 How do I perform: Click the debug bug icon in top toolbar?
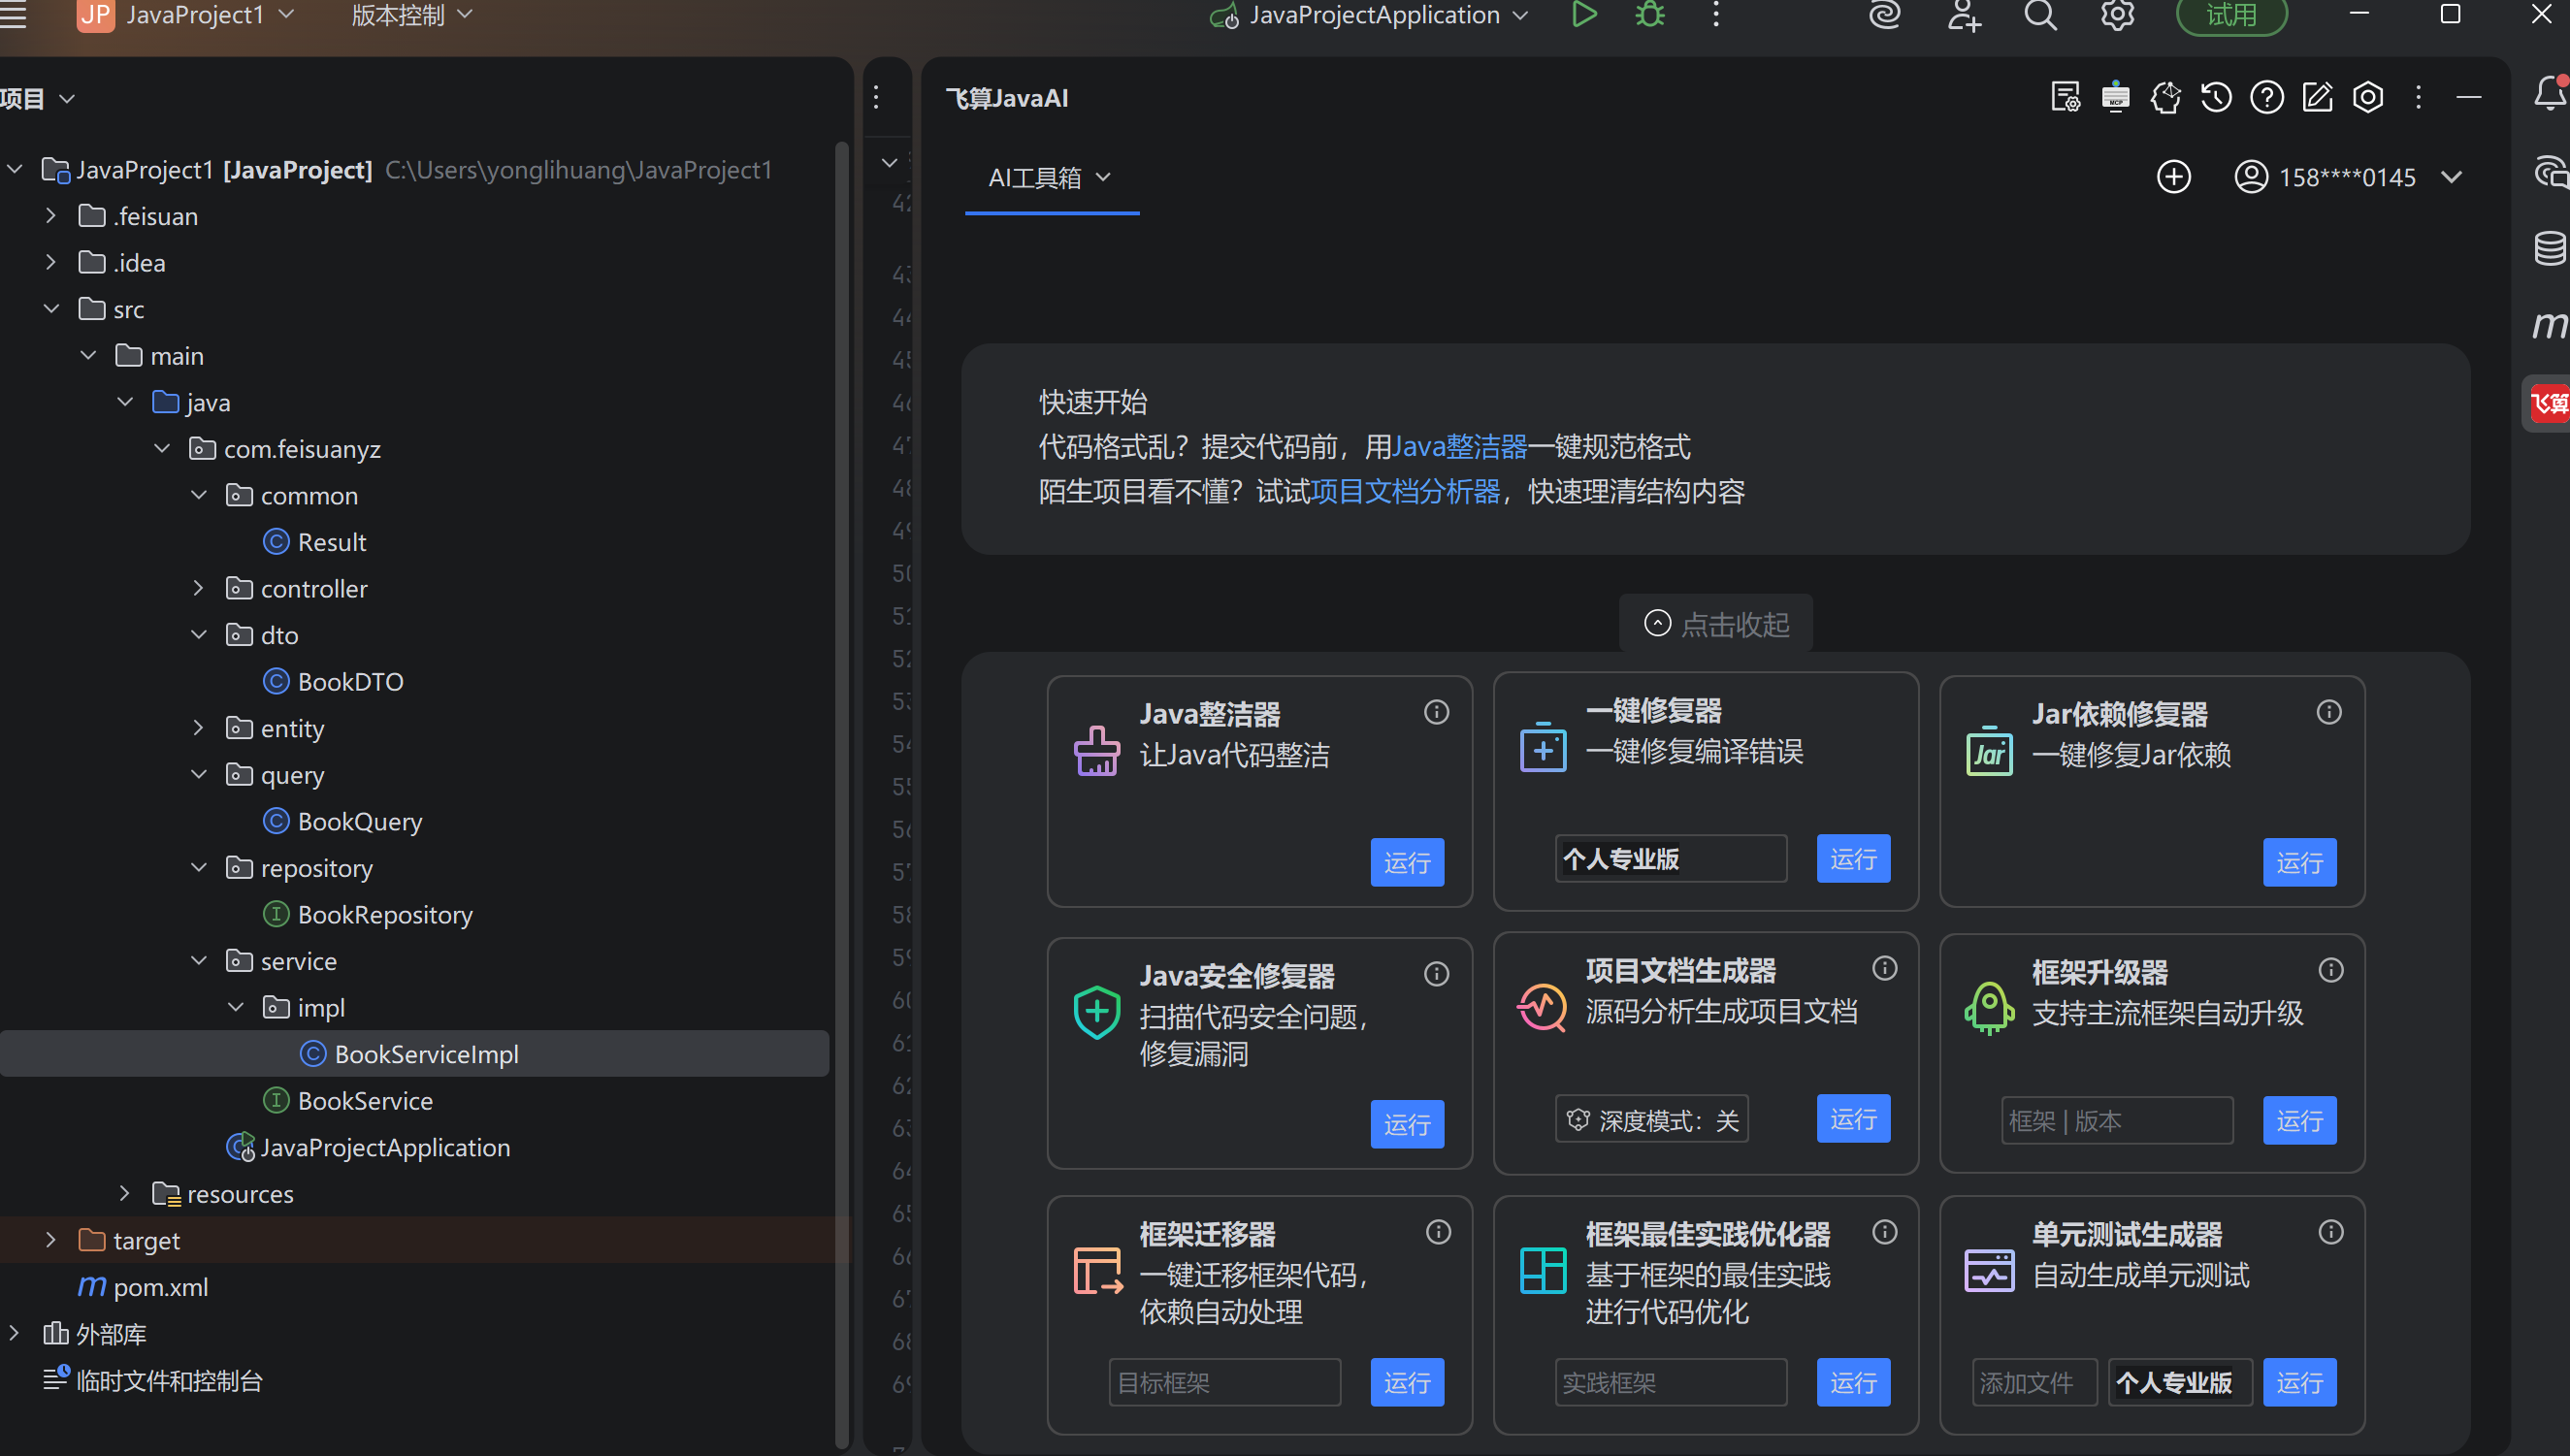[1649, 15]
